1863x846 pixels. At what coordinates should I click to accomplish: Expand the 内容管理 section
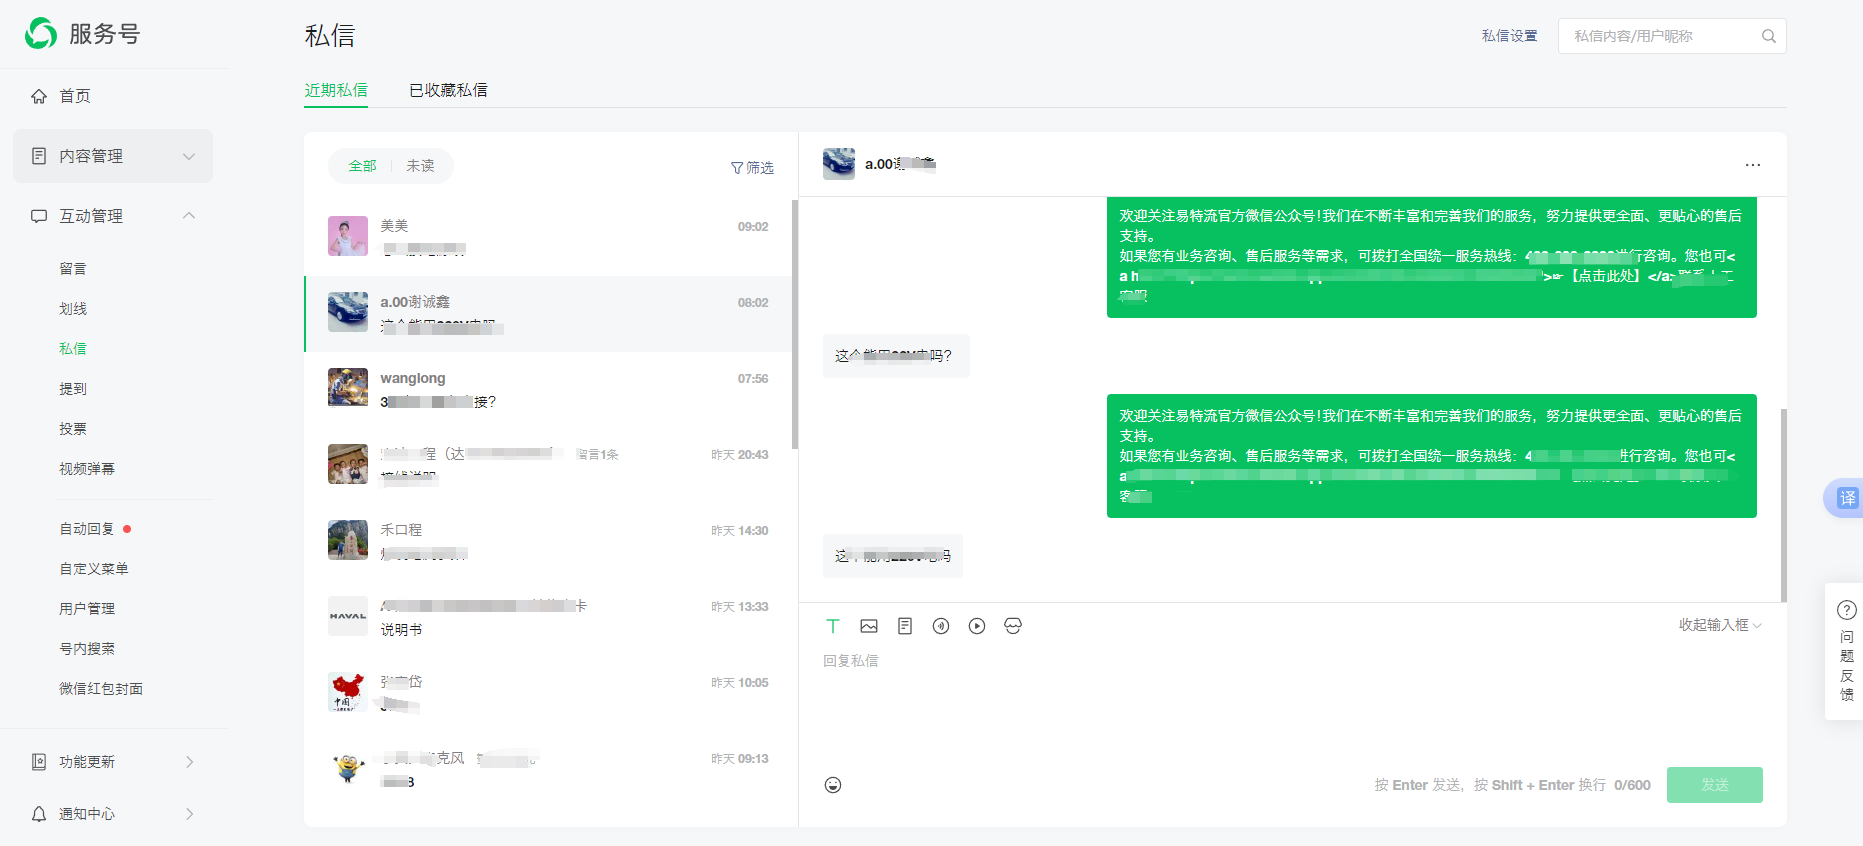[x=113, y=156]
